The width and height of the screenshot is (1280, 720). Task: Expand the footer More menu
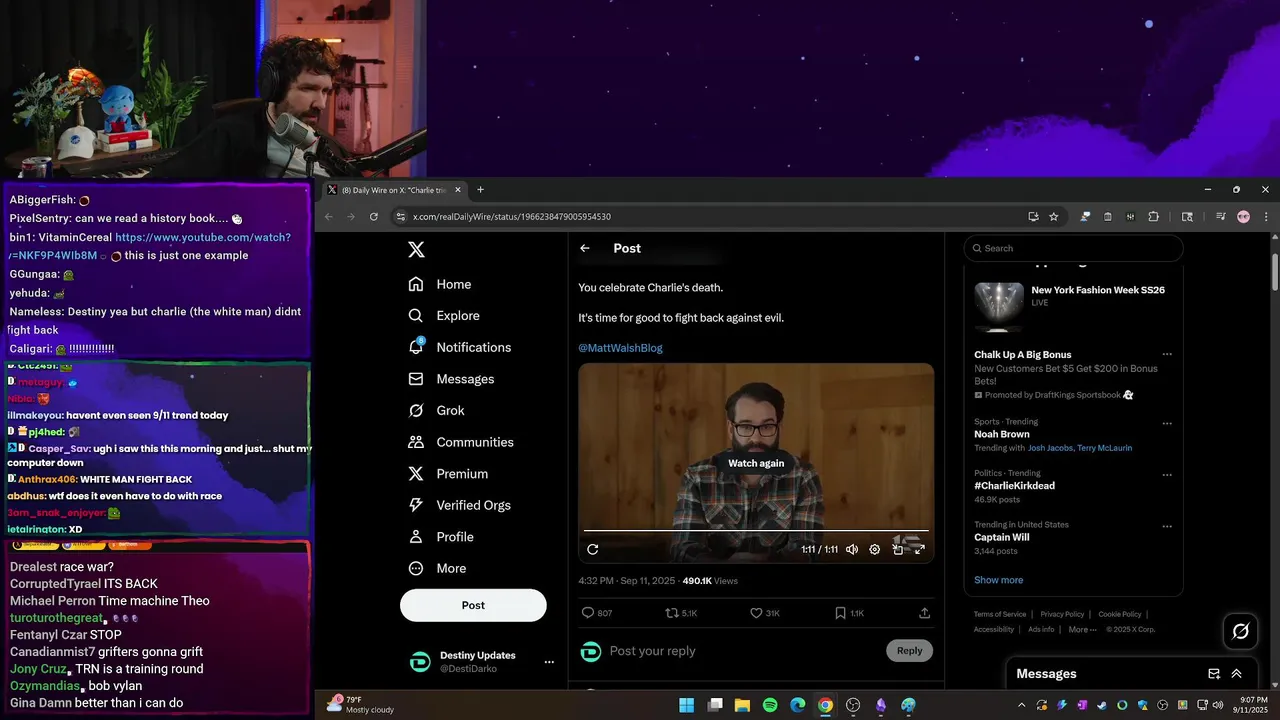[1083, 630]
